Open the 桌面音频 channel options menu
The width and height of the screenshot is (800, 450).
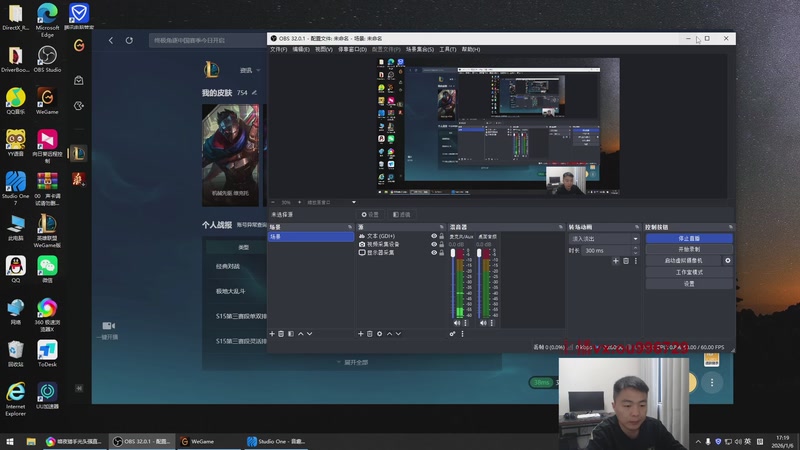(492, 323)
